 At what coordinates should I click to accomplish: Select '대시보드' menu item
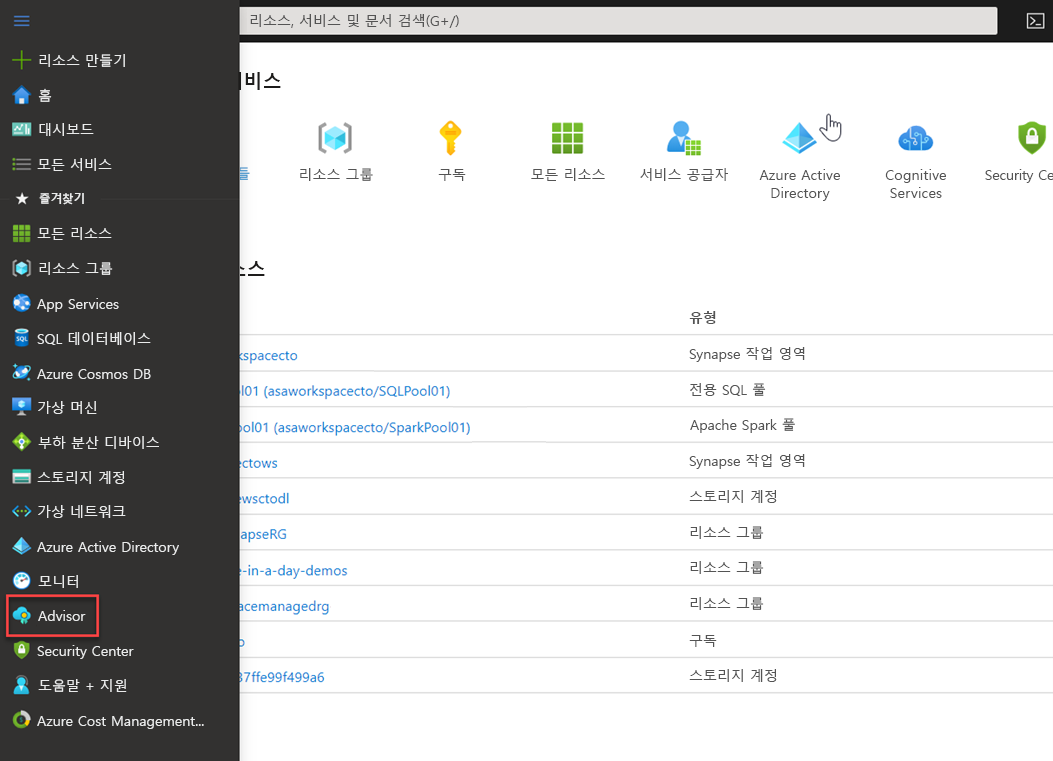click(66, 129)
